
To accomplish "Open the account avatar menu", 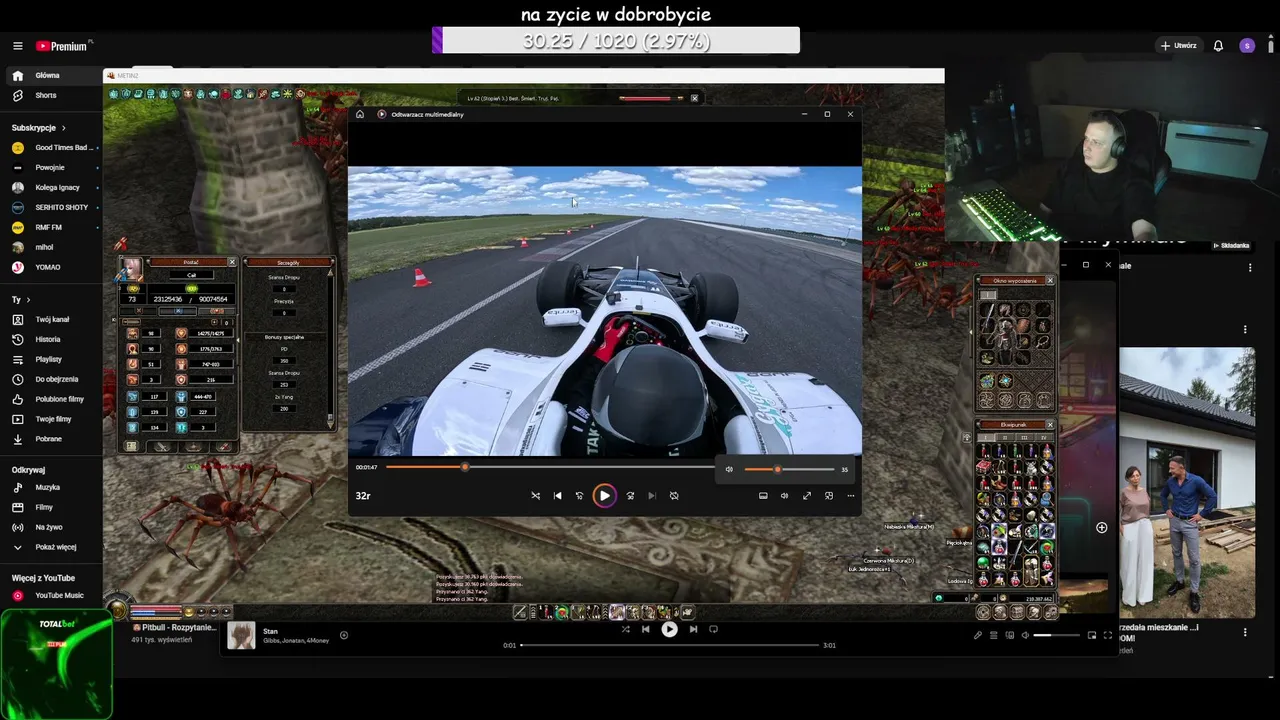I will [1247, 46].
